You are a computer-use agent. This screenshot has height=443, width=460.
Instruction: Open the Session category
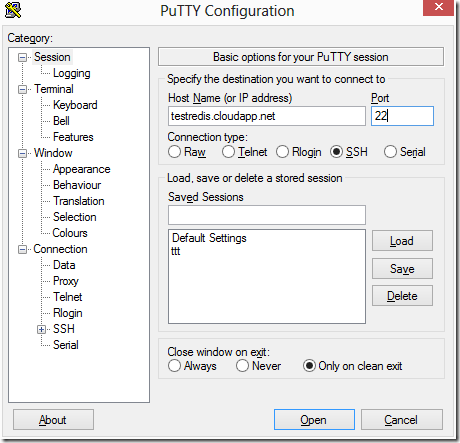pos(52,57)
